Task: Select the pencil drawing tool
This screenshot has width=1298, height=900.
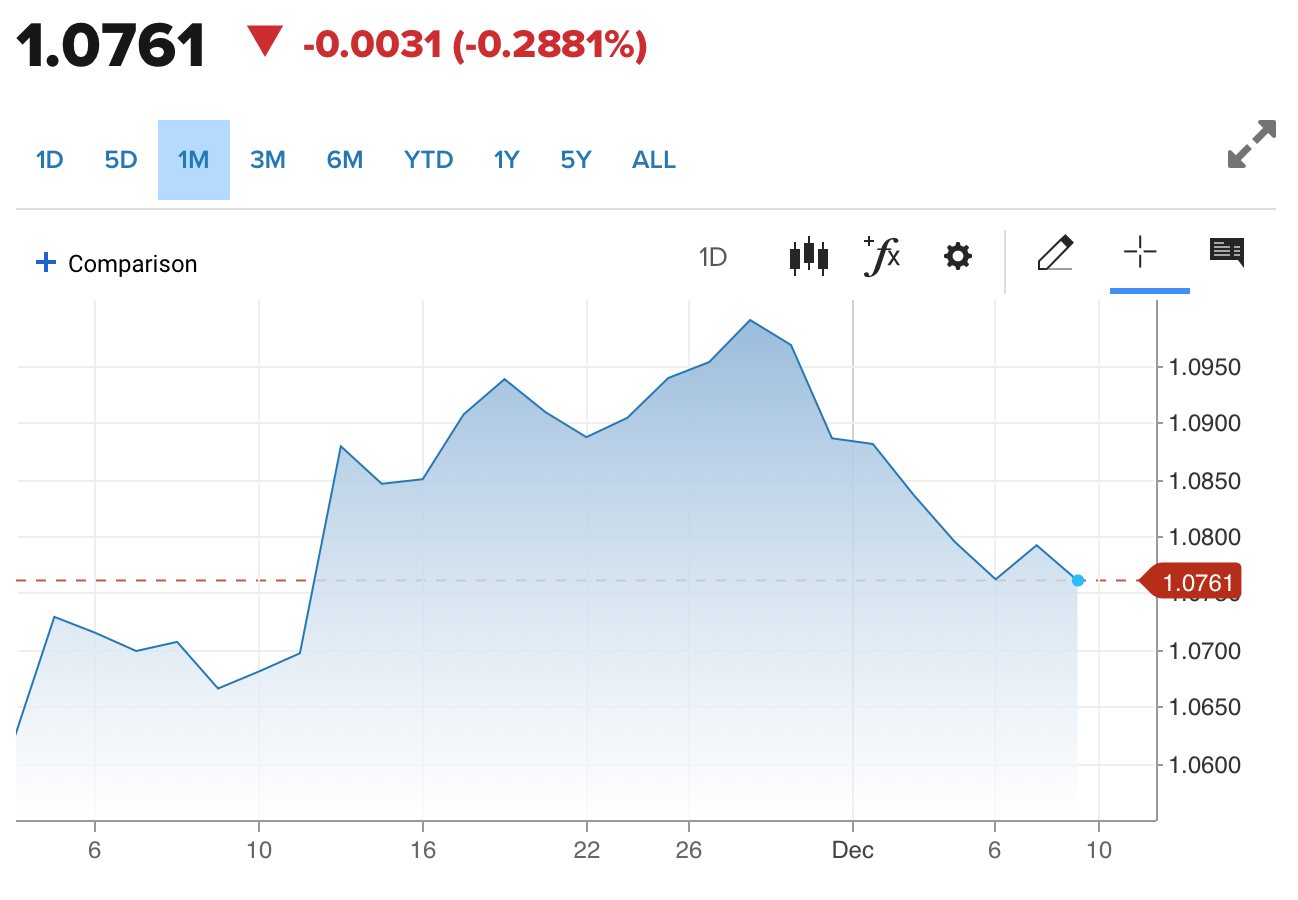Action: [x=1055, y=253]
